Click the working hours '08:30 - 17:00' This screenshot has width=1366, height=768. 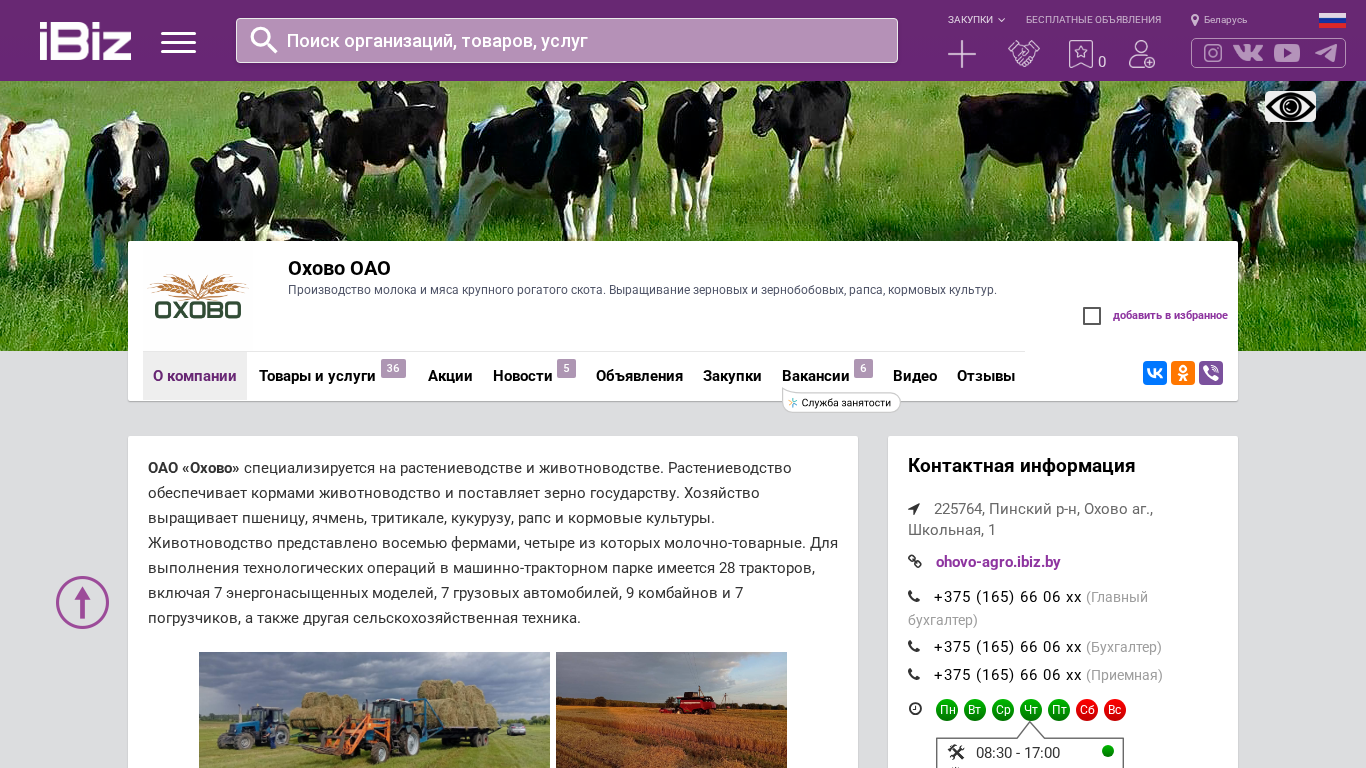coord(1018,753)
